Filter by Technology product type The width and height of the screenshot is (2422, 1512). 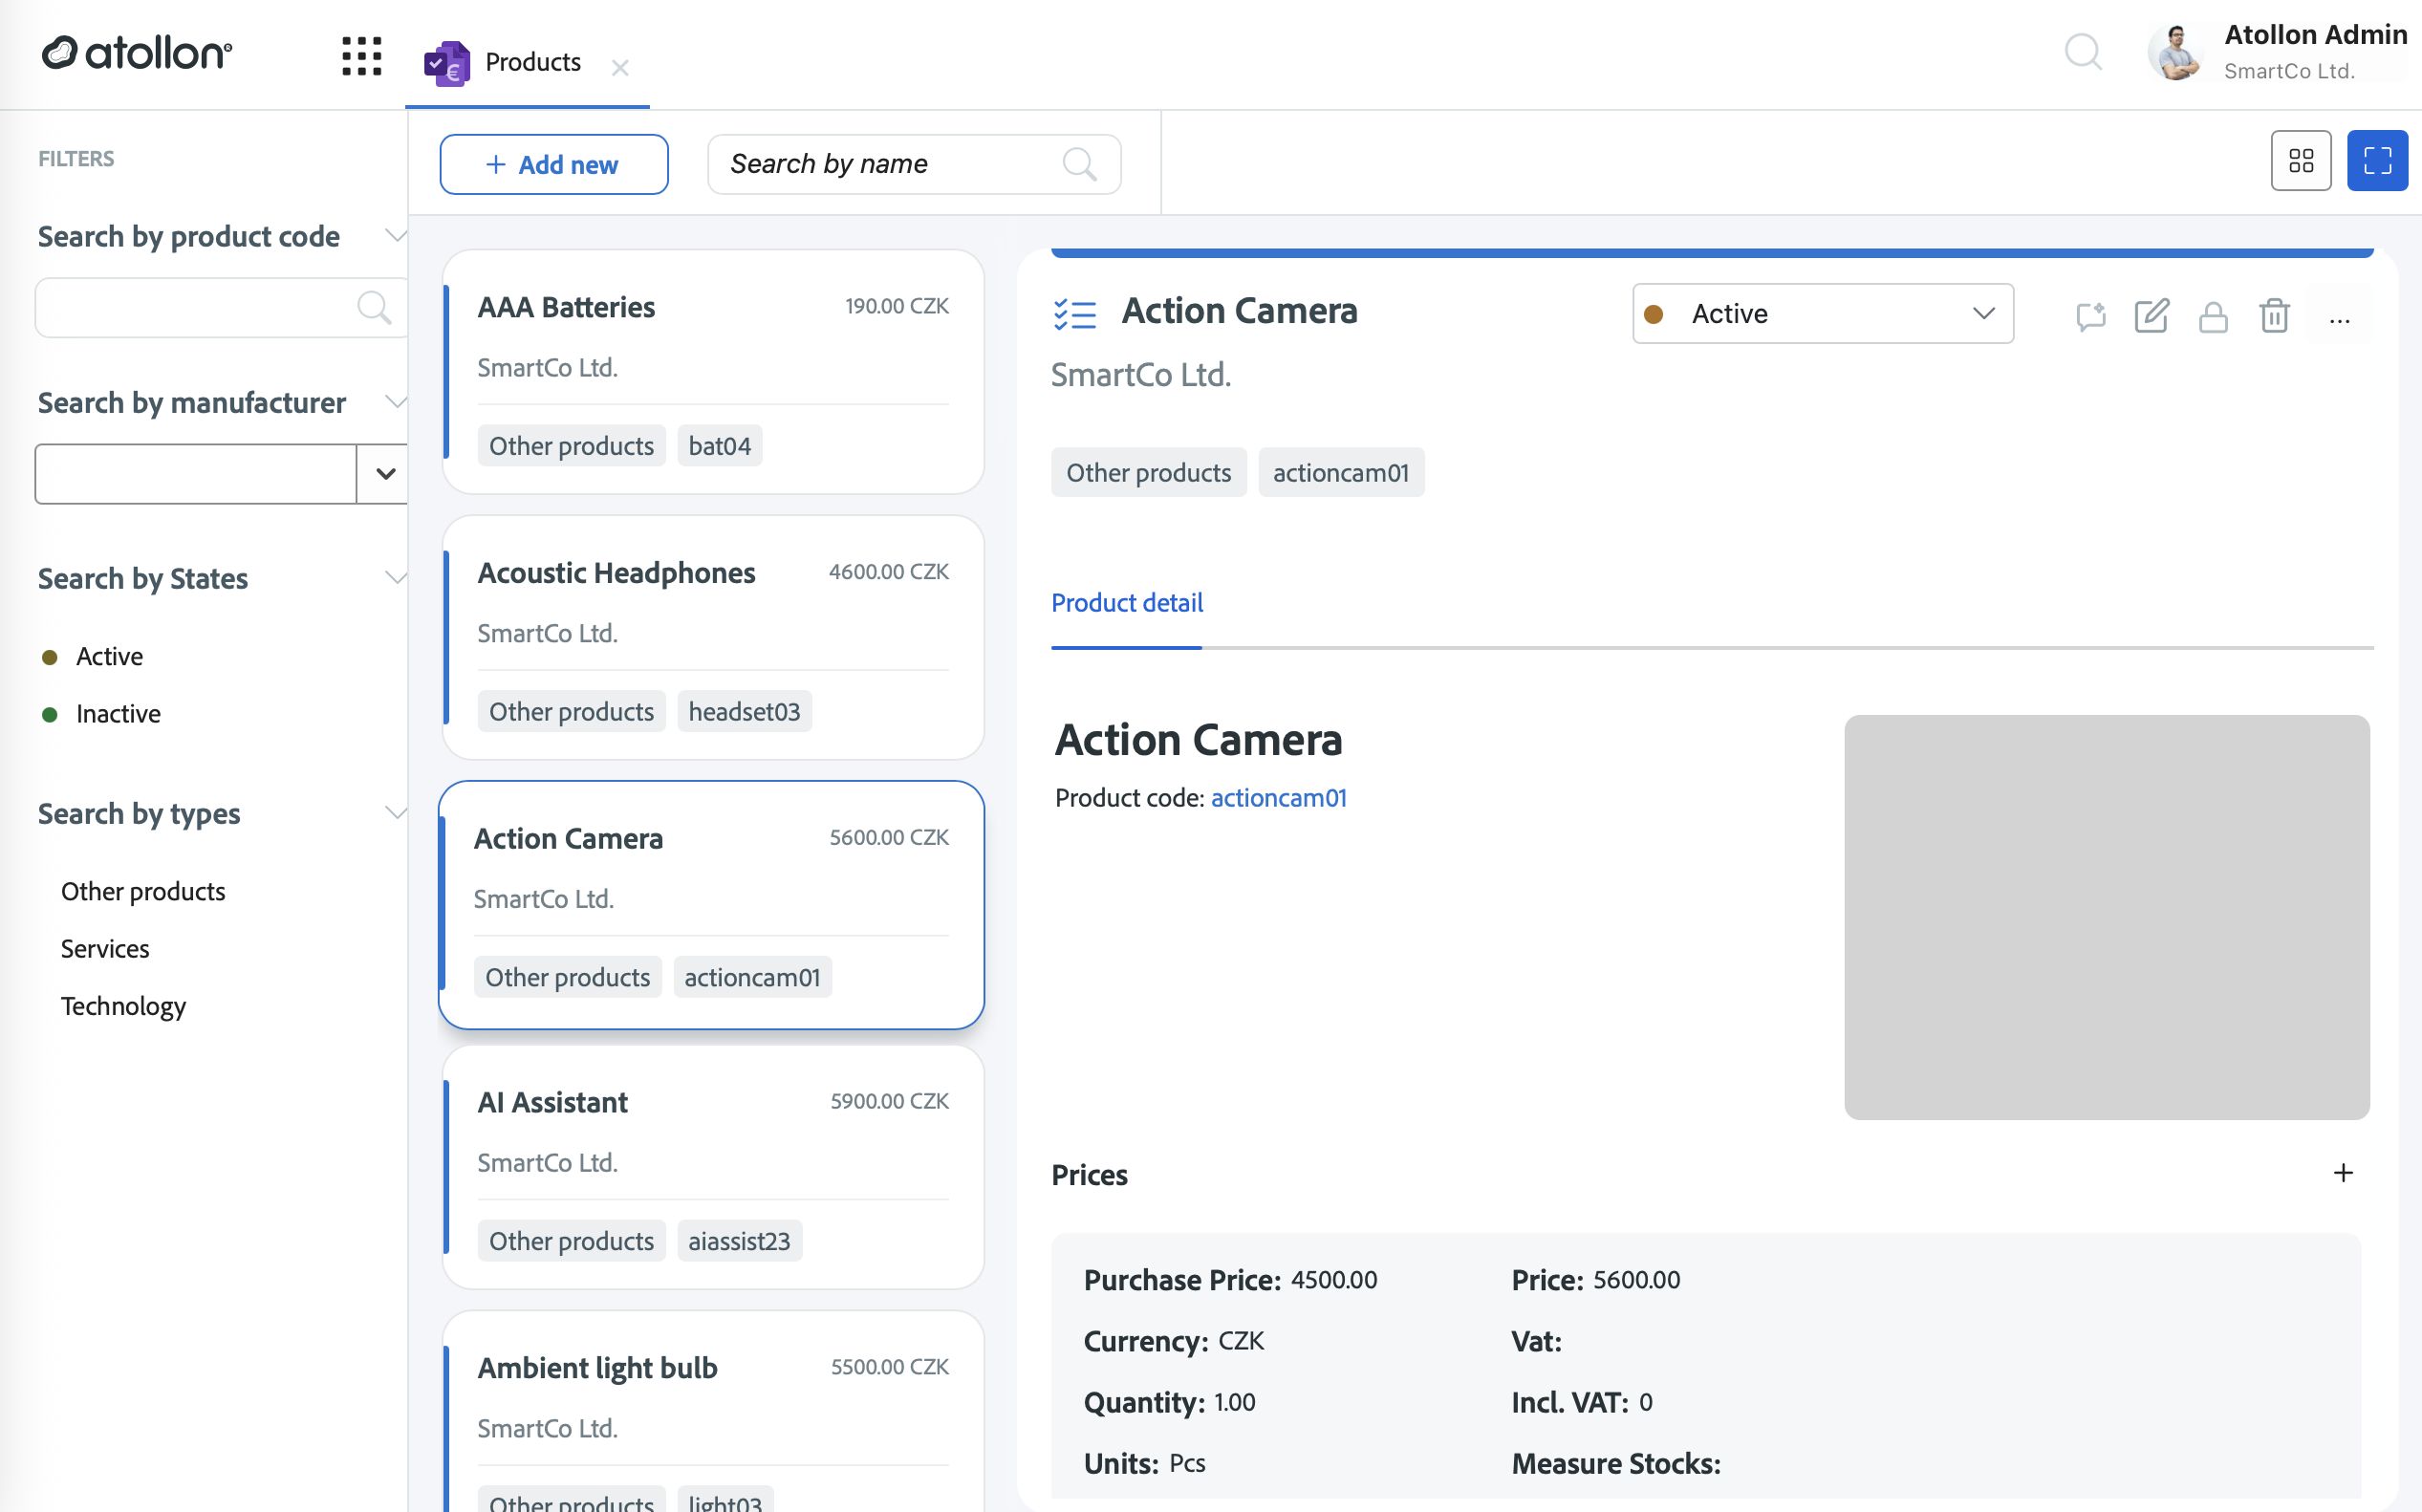tap(123, 1005)
